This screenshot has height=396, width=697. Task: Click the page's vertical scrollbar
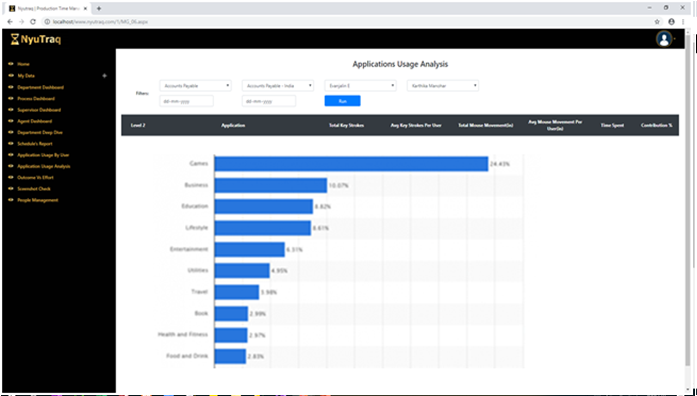(688, 151)
